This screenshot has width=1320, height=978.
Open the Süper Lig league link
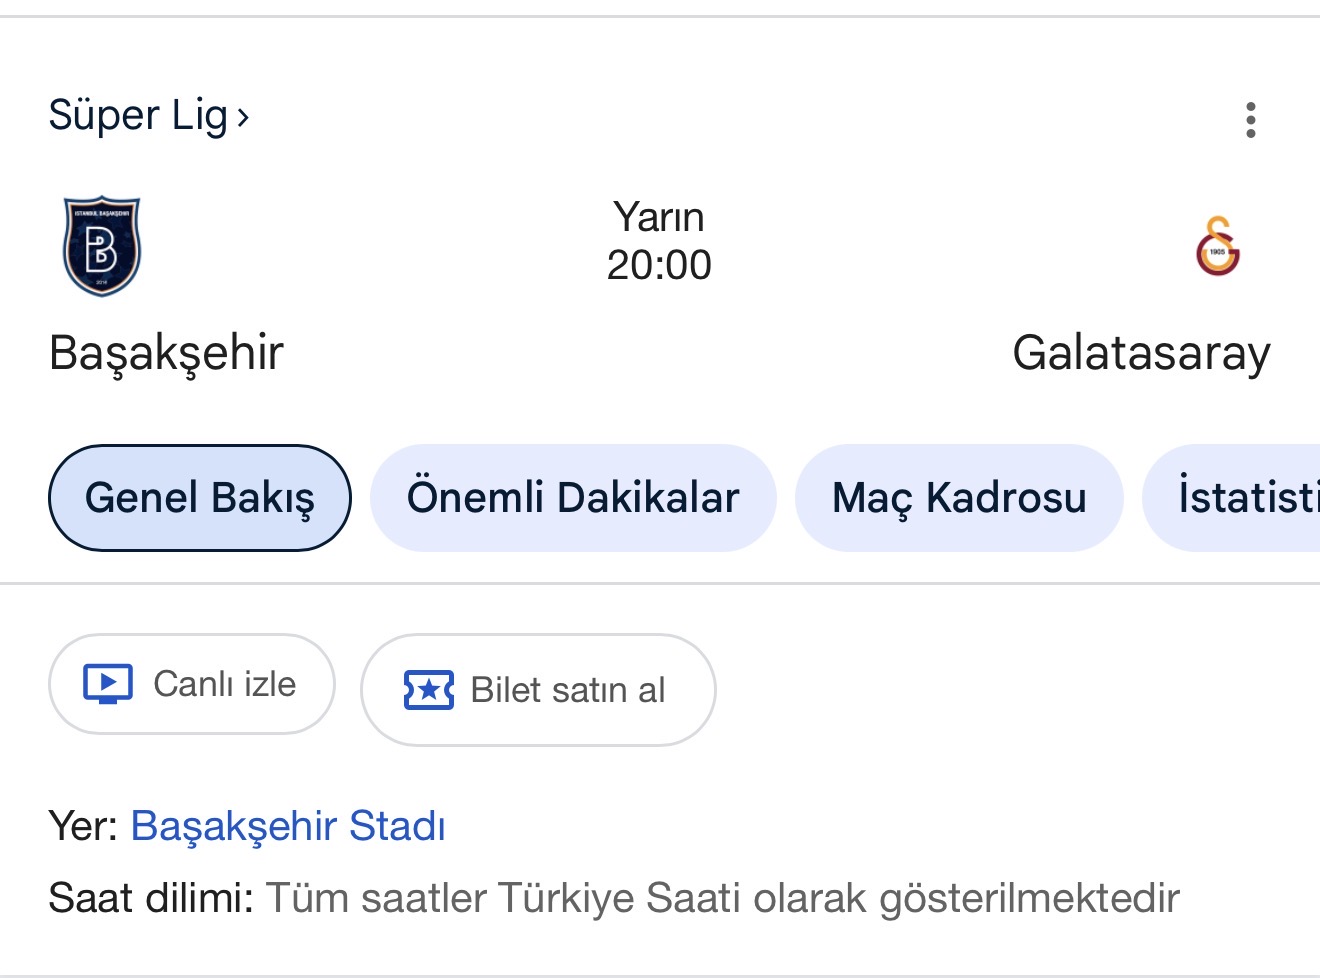pos(138,116)
